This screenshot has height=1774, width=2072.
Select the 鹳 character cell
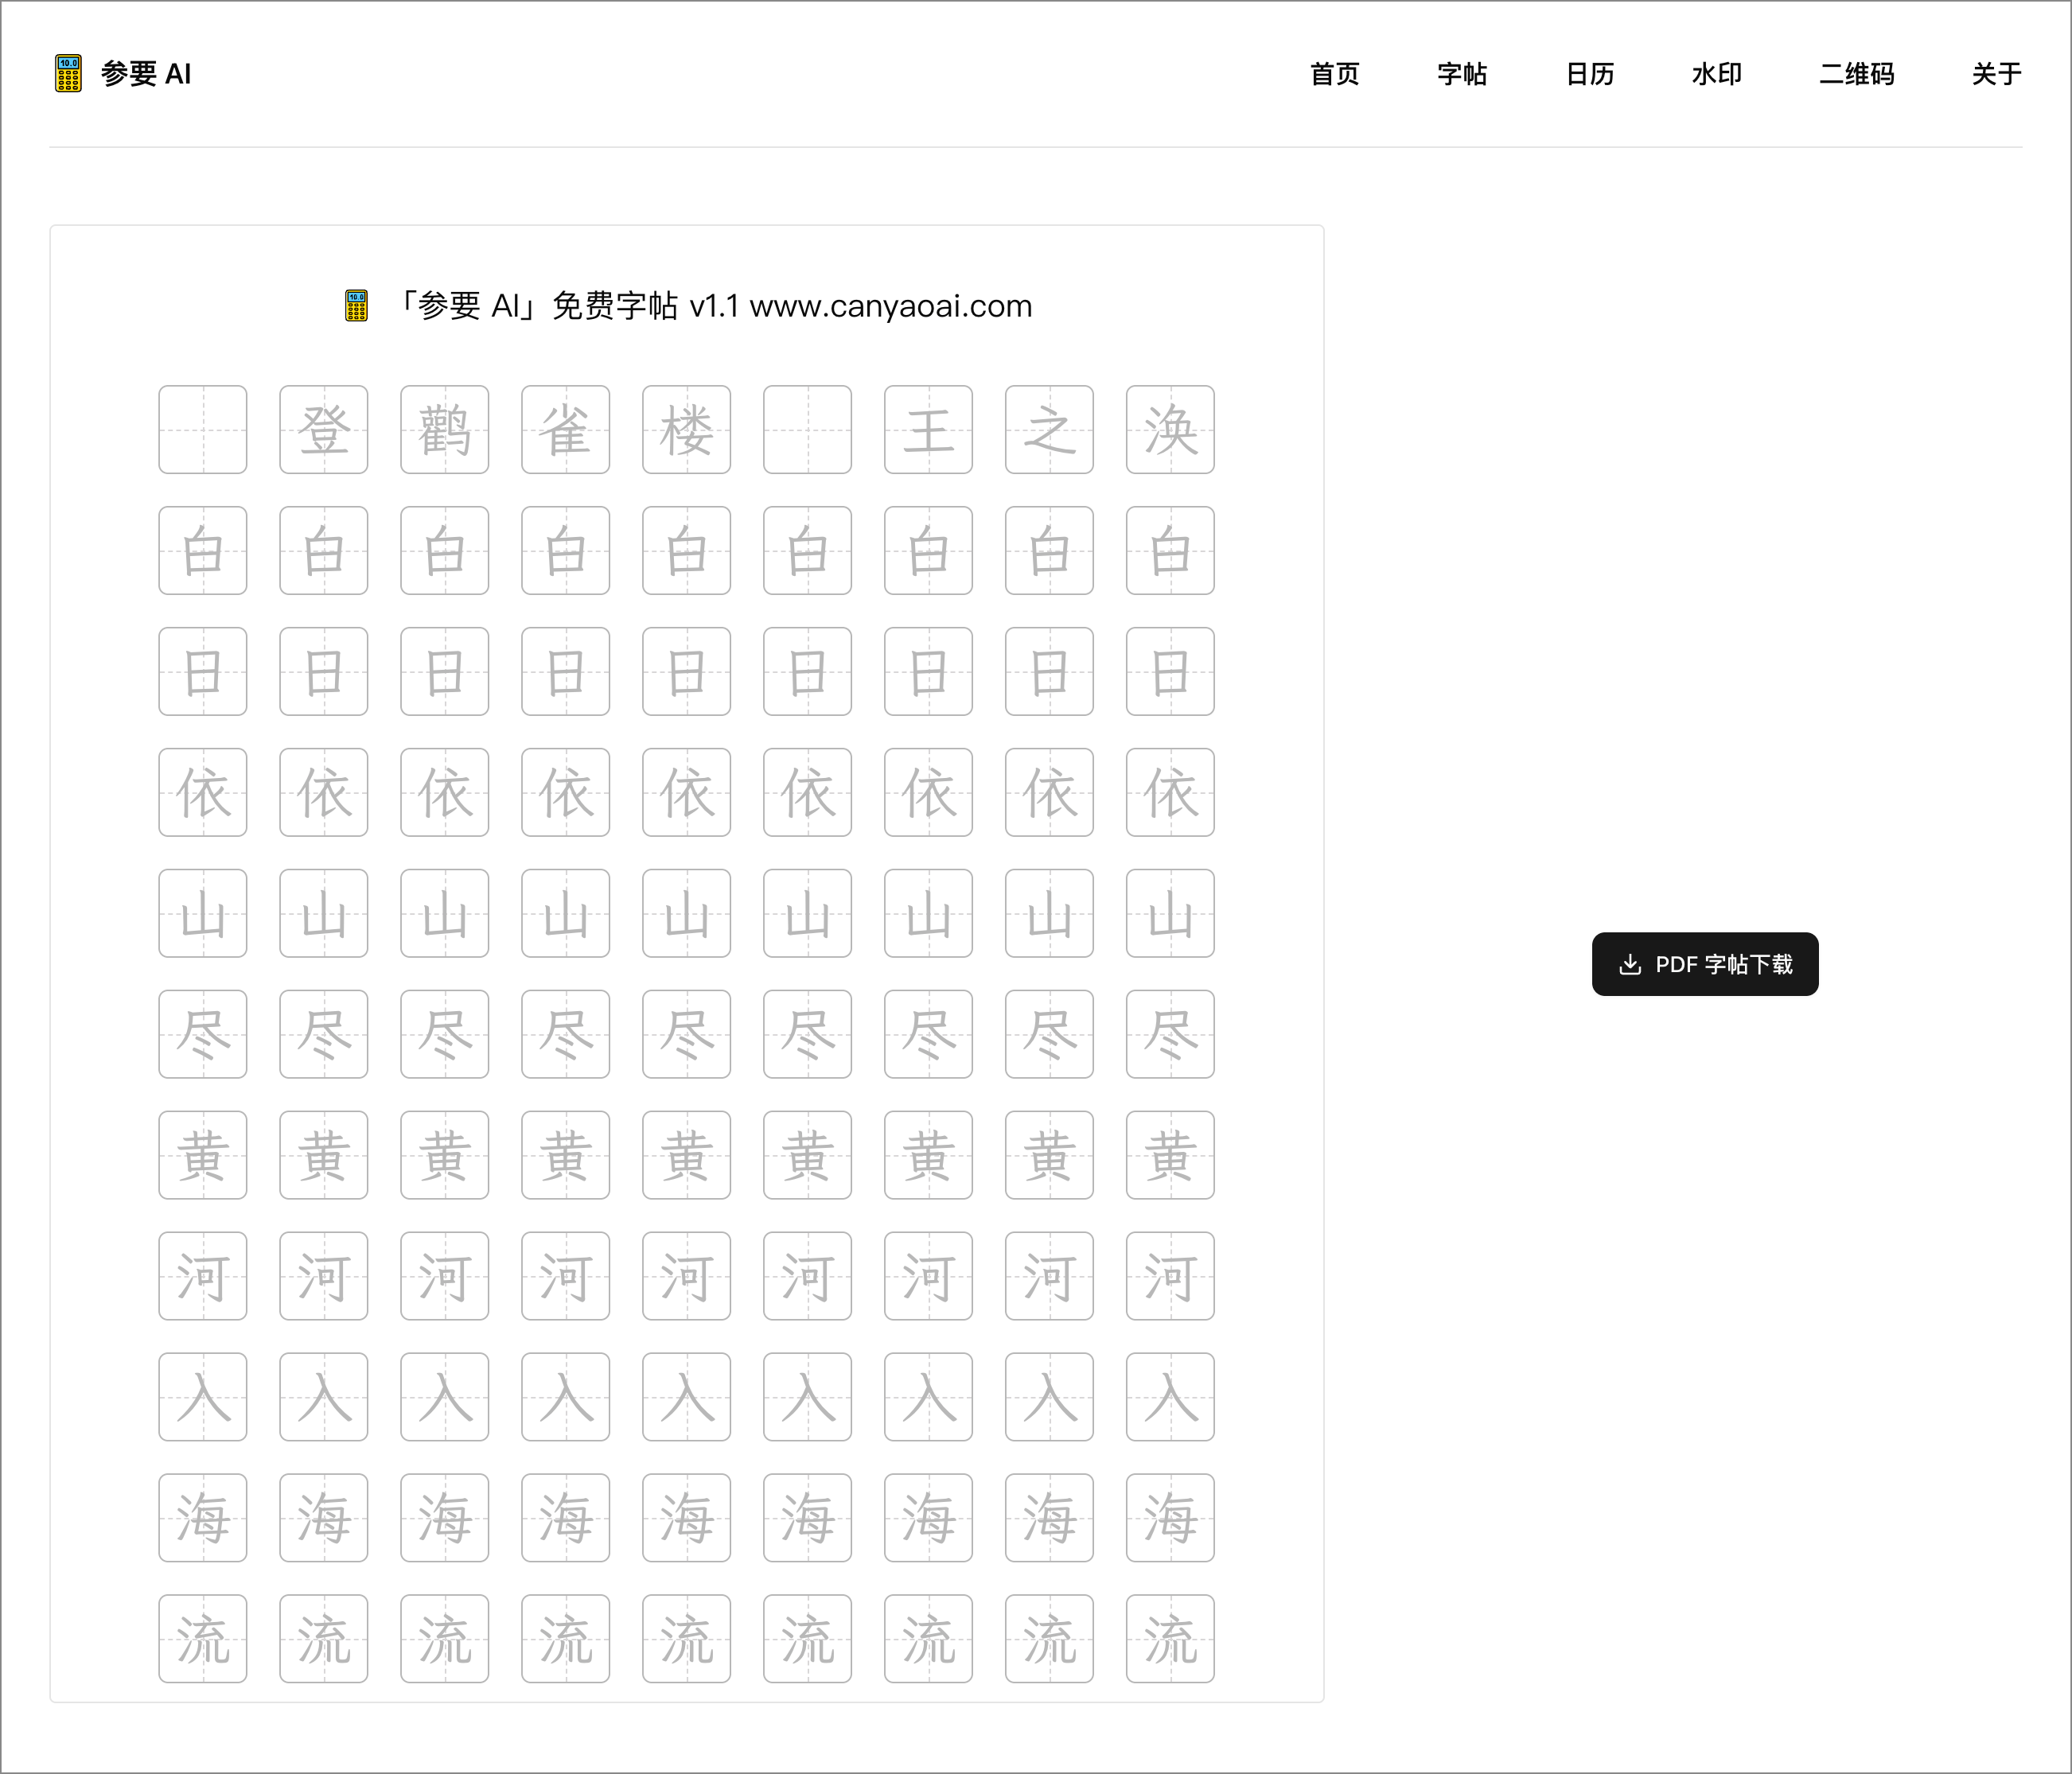[x=445, y=430]
